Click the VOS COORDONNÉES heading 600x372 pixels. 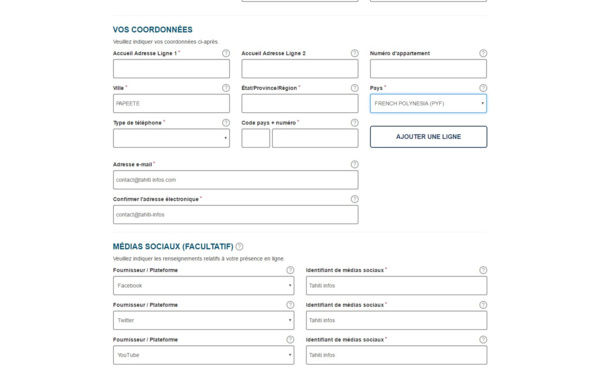coord(153,29)
